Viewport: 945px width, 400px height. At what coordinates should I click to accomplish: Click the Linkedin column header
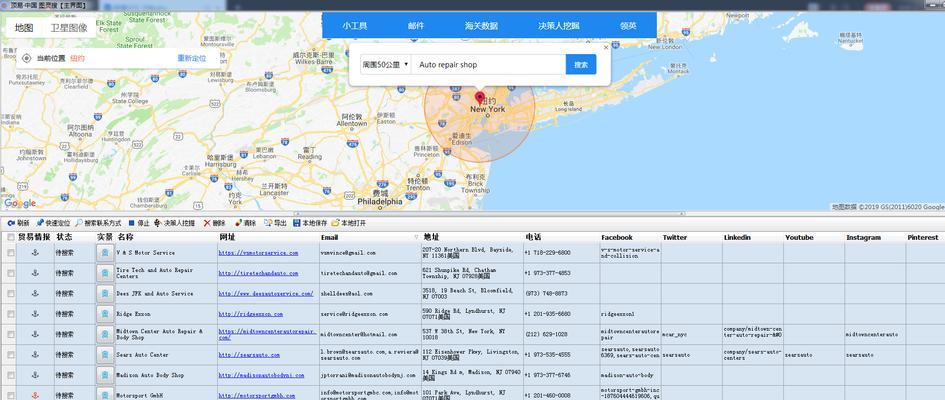coord(738,237)
